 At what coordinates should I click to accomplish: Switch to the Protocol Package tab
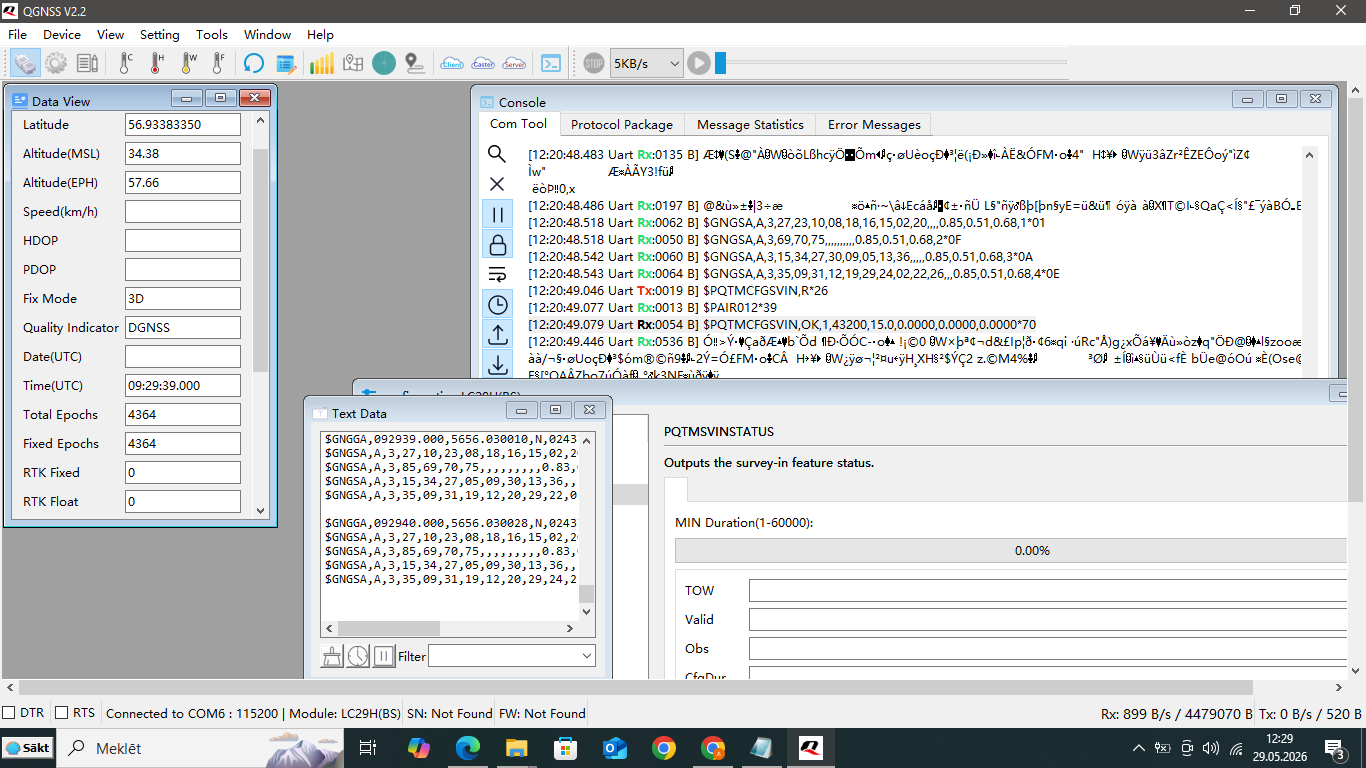coord(622,125)
